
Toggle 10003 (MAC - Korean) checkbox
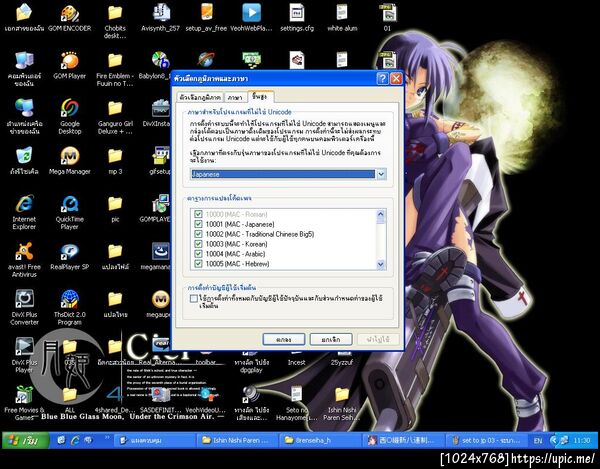(x=198, y=244)
